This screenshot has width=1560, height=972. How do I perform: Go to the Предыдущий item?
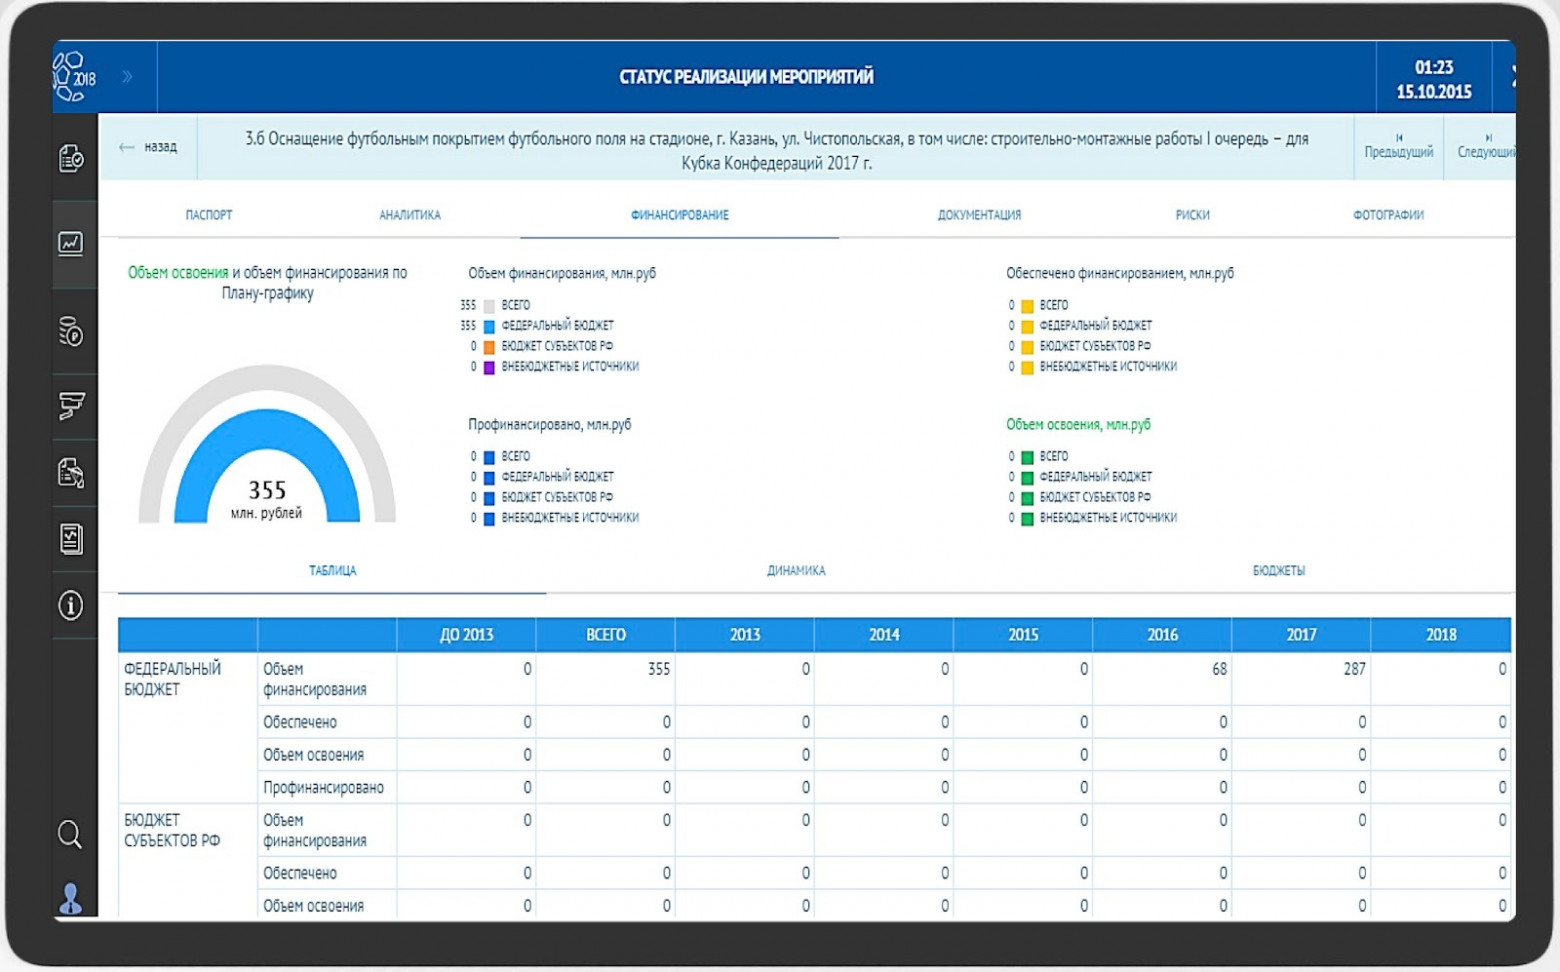coord(1398,146)
